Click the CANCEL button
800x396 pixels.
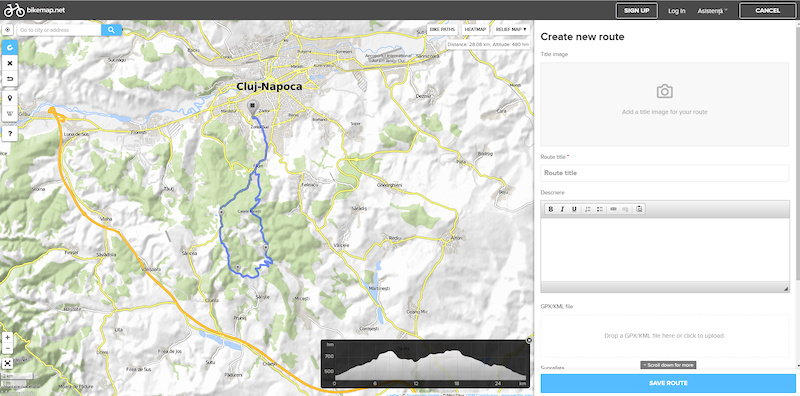coord(767,11)
